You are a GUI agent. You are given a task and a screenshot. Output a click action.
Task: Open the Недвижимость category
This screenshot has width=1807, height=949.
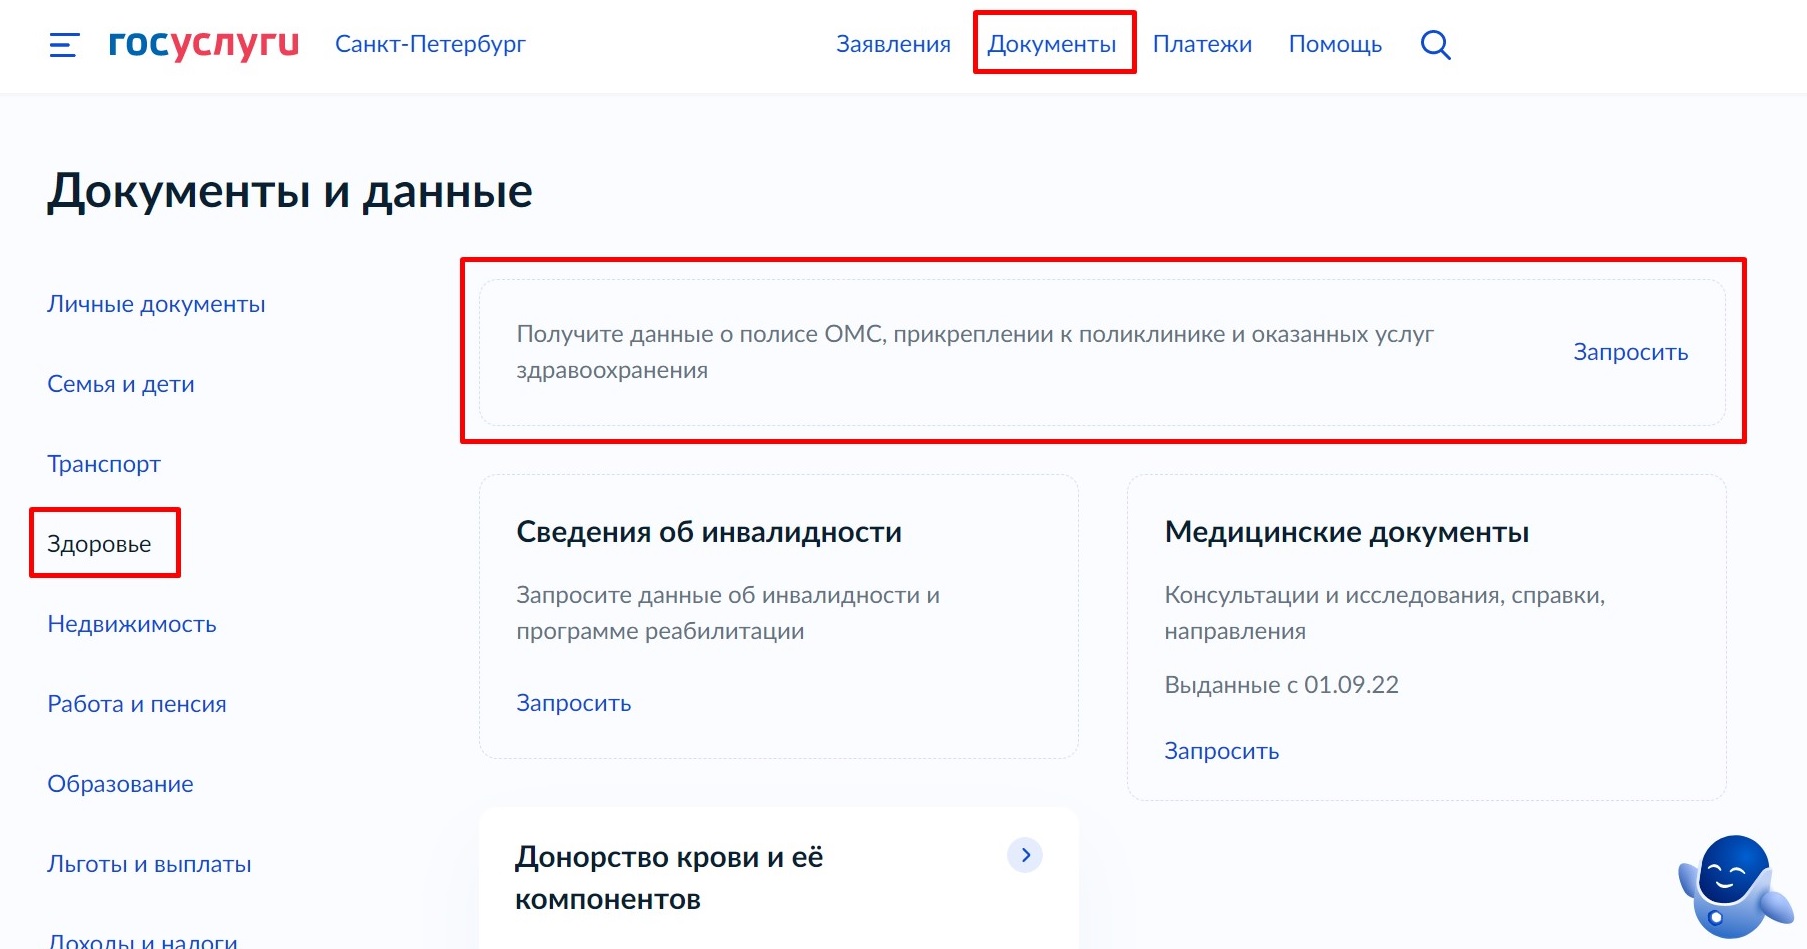point(131,624)
